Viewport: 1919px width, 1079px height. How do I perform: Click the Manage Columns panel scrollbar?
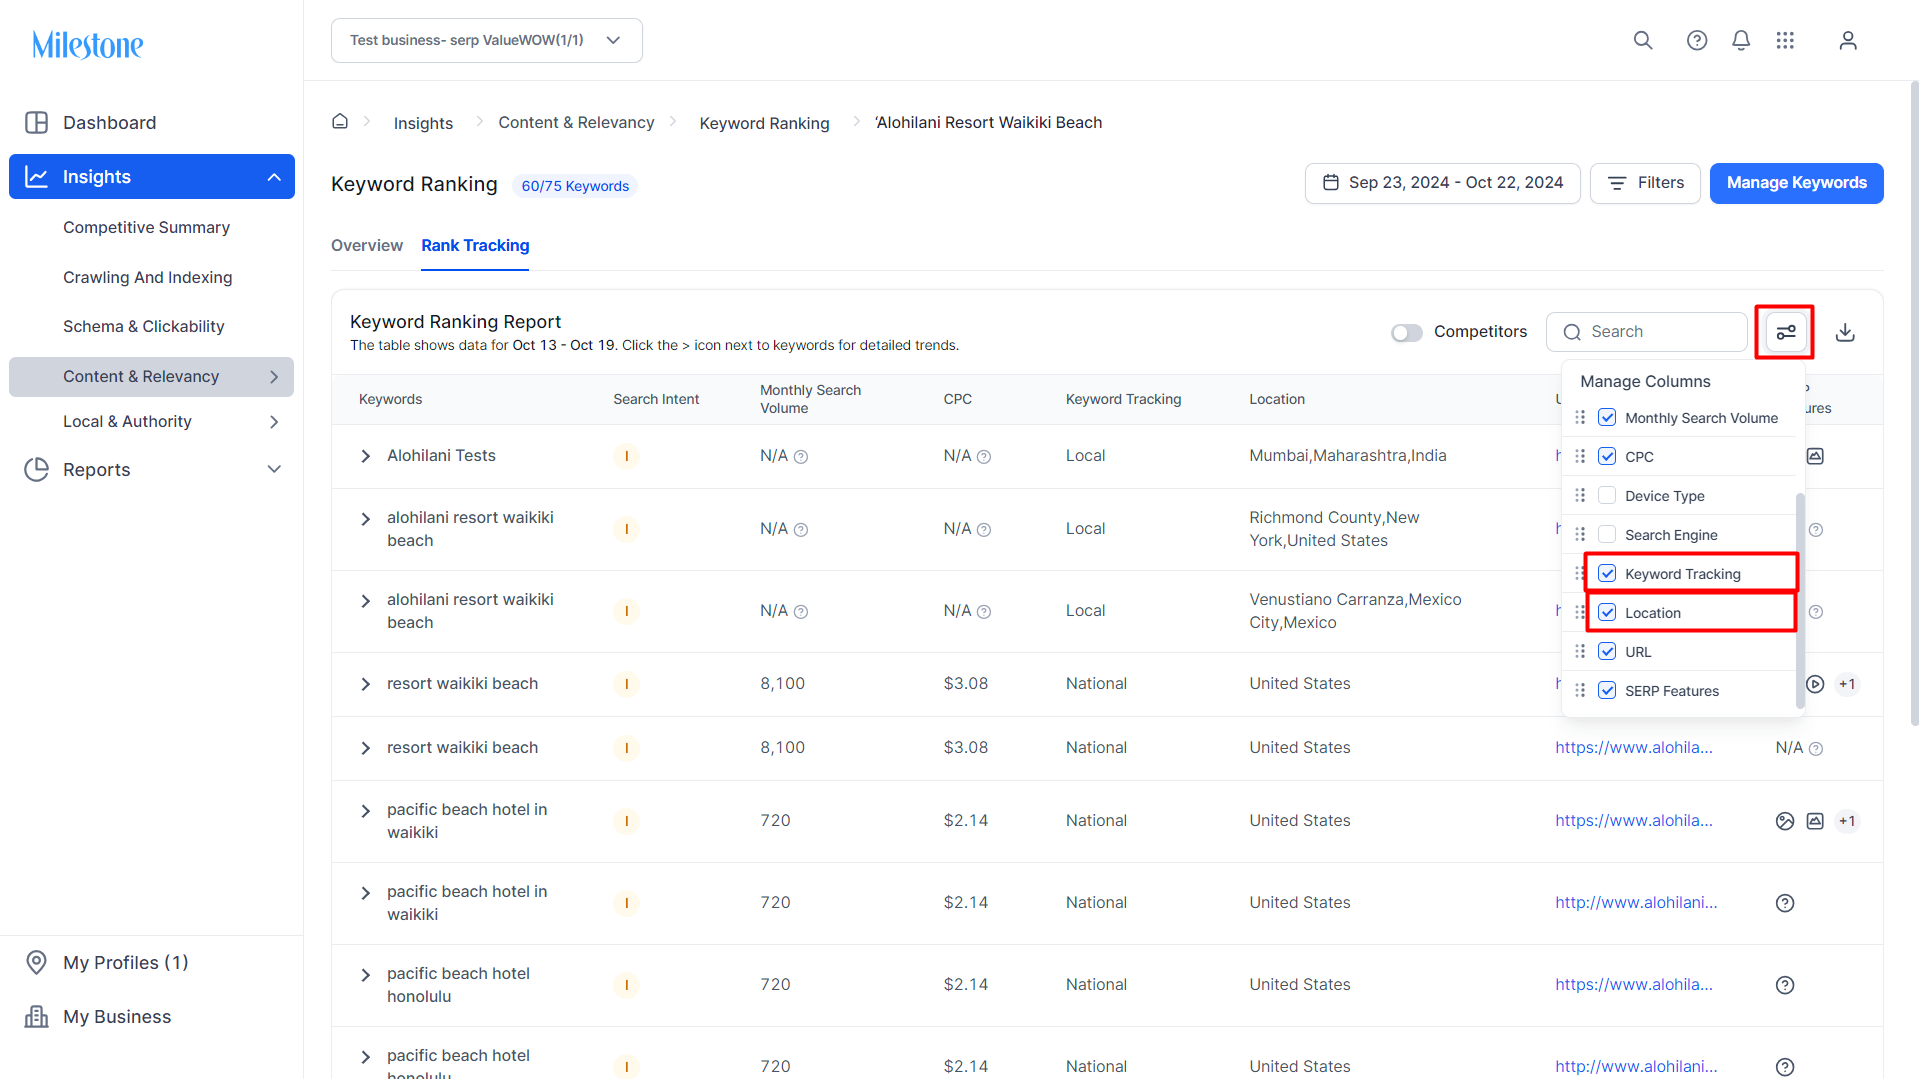pyautogui.click(x=1800, y=600)
